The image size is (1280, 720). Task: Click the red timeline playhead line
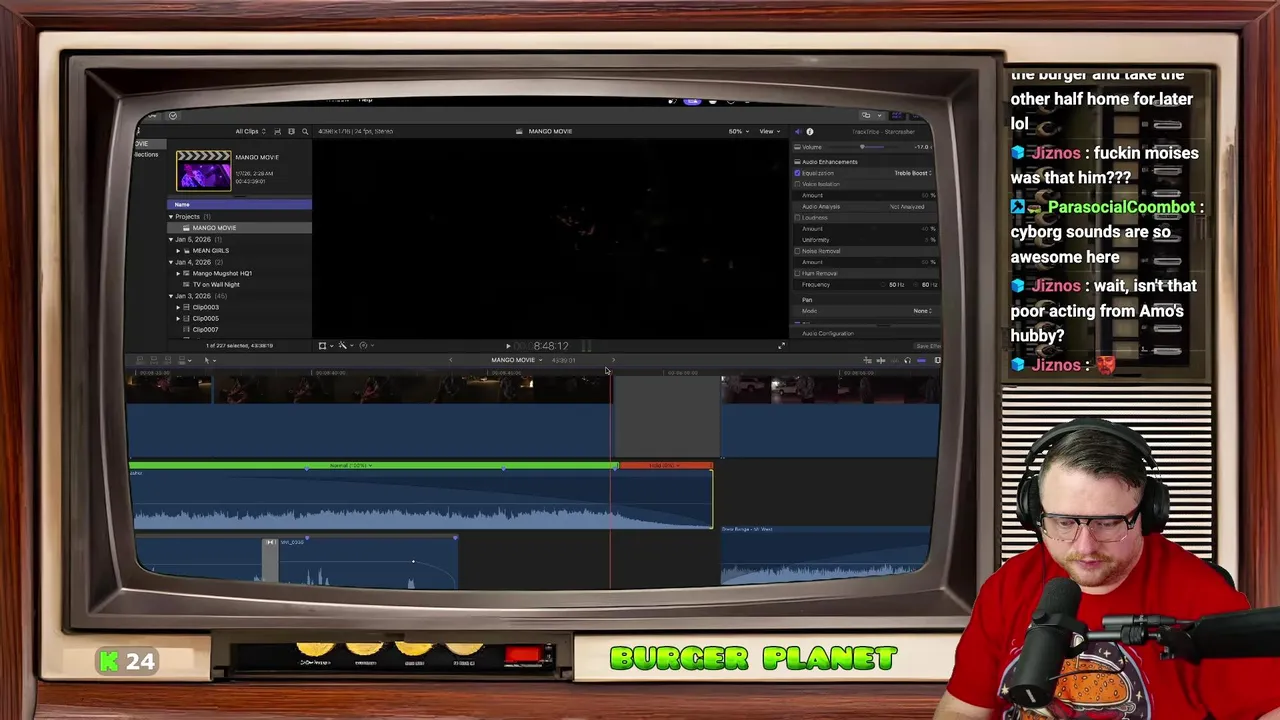point(611,480)
